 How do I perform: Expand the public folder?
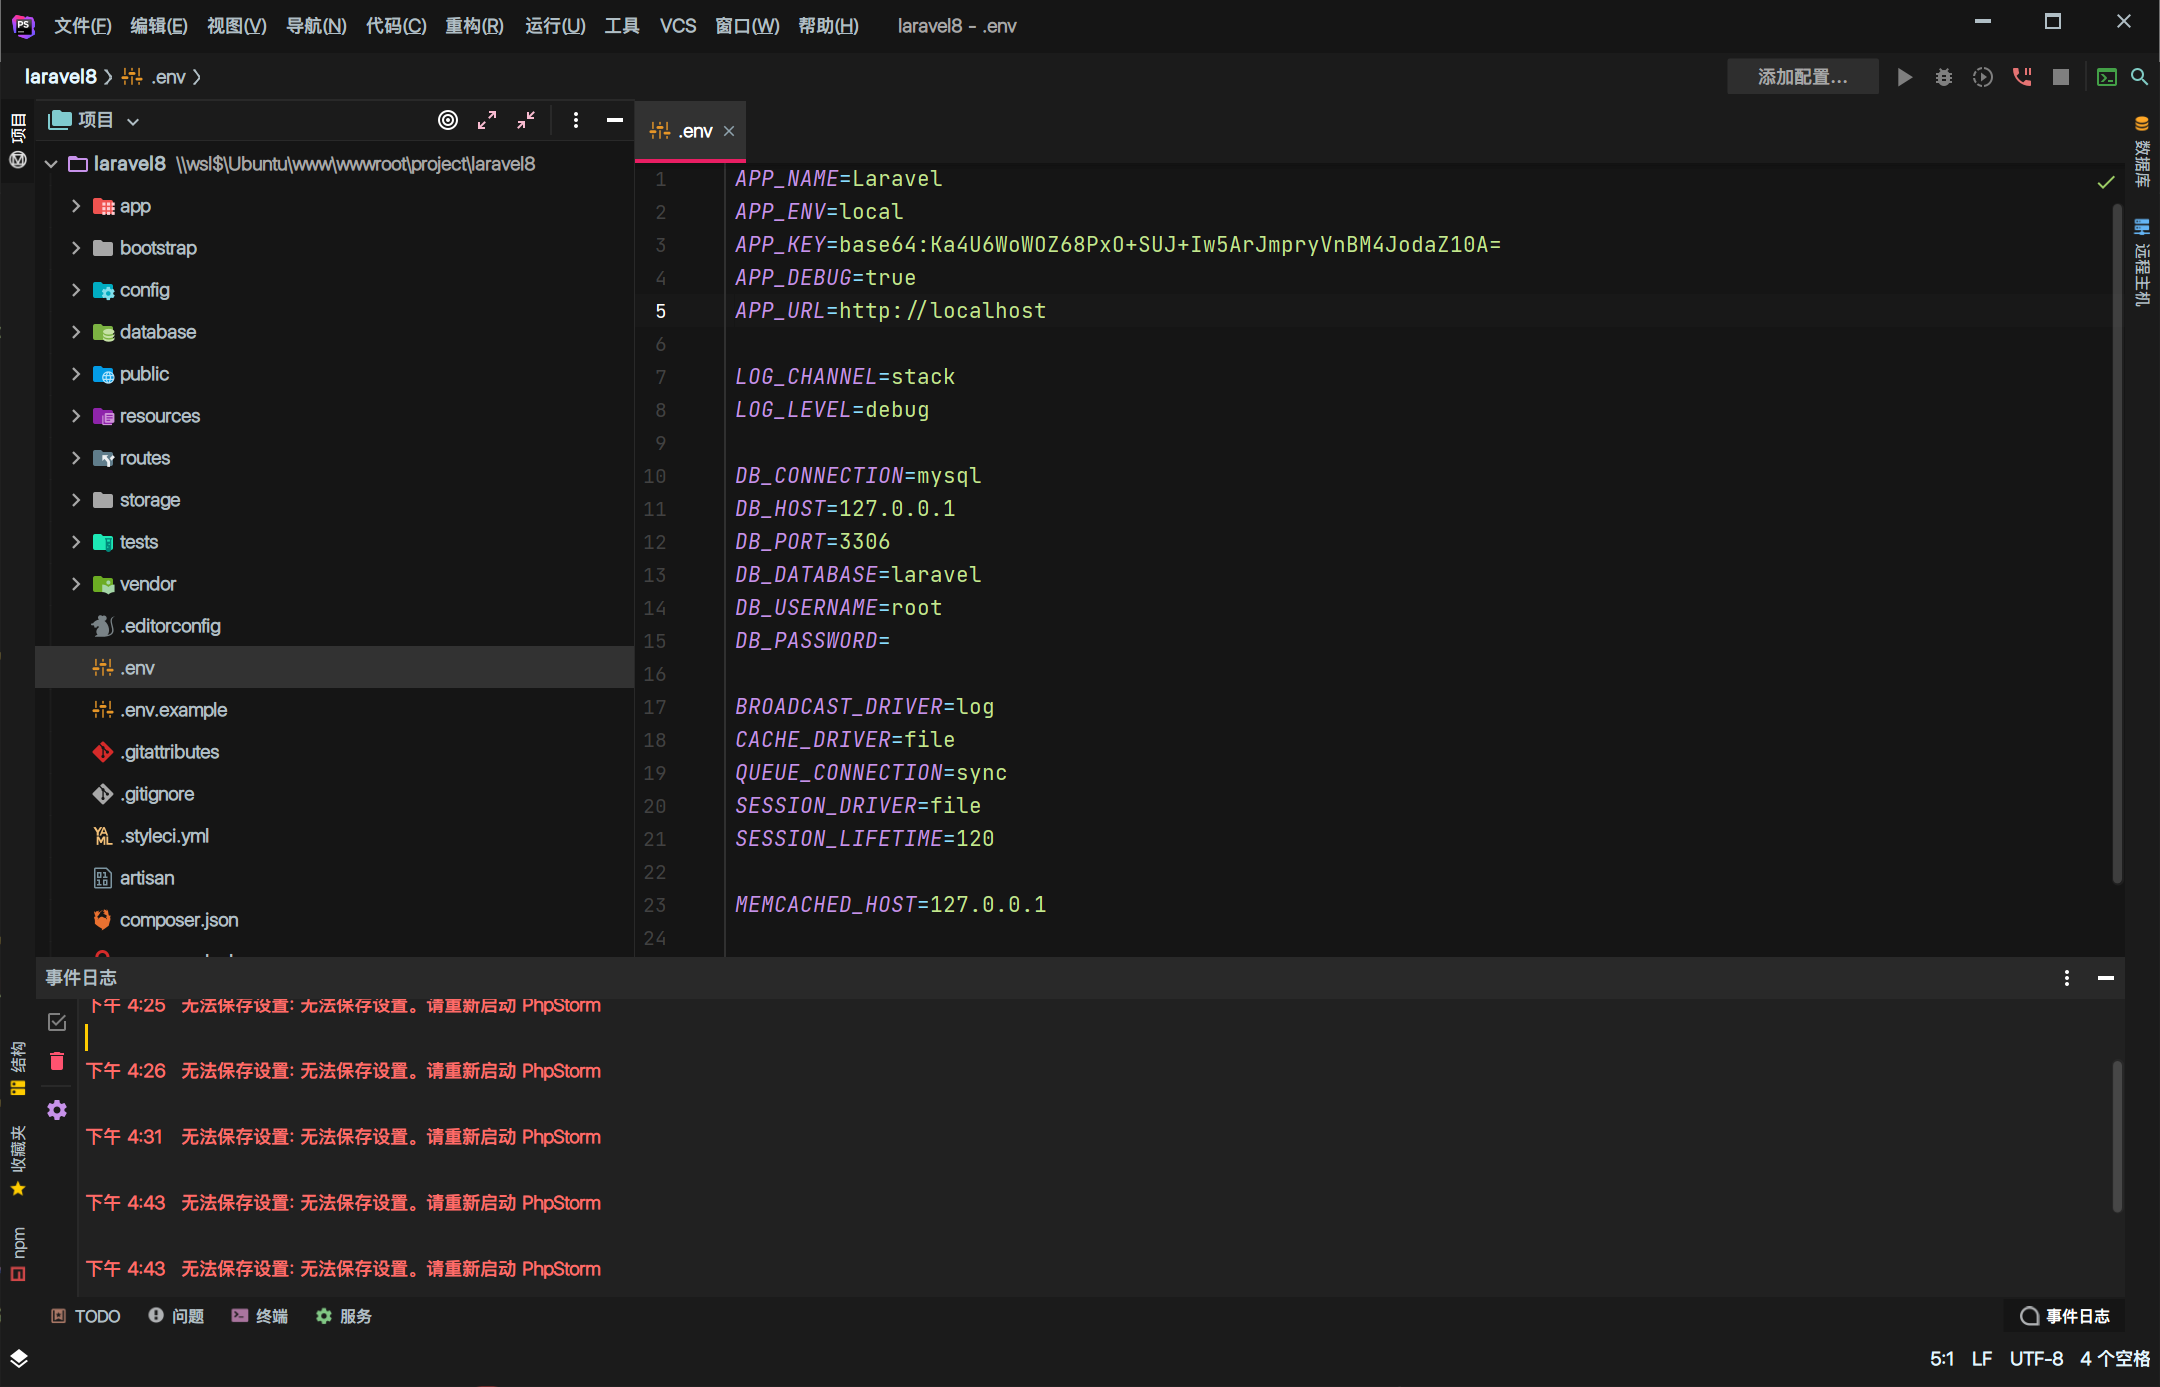point(76,374)
